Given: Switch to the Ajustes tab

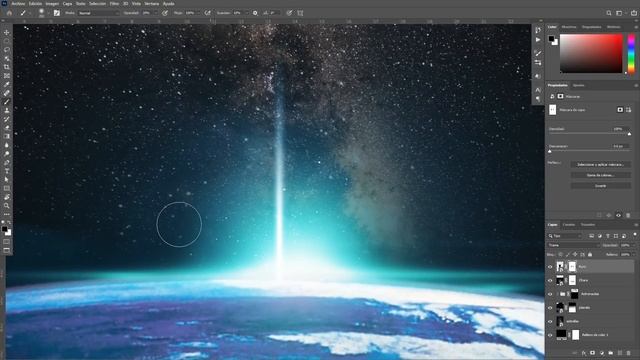Looking at the screenshot, I should pyautogui.click(x=578, y=85).
